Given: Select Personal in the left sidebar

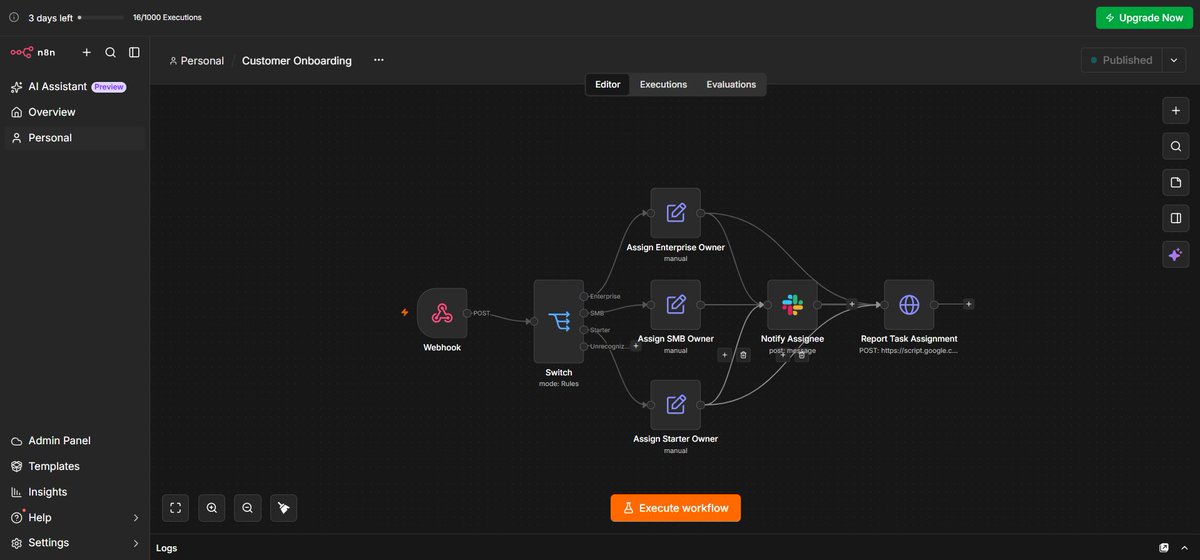Looking at the screenshot, I should pyautogui.click(x=75, y=138).
